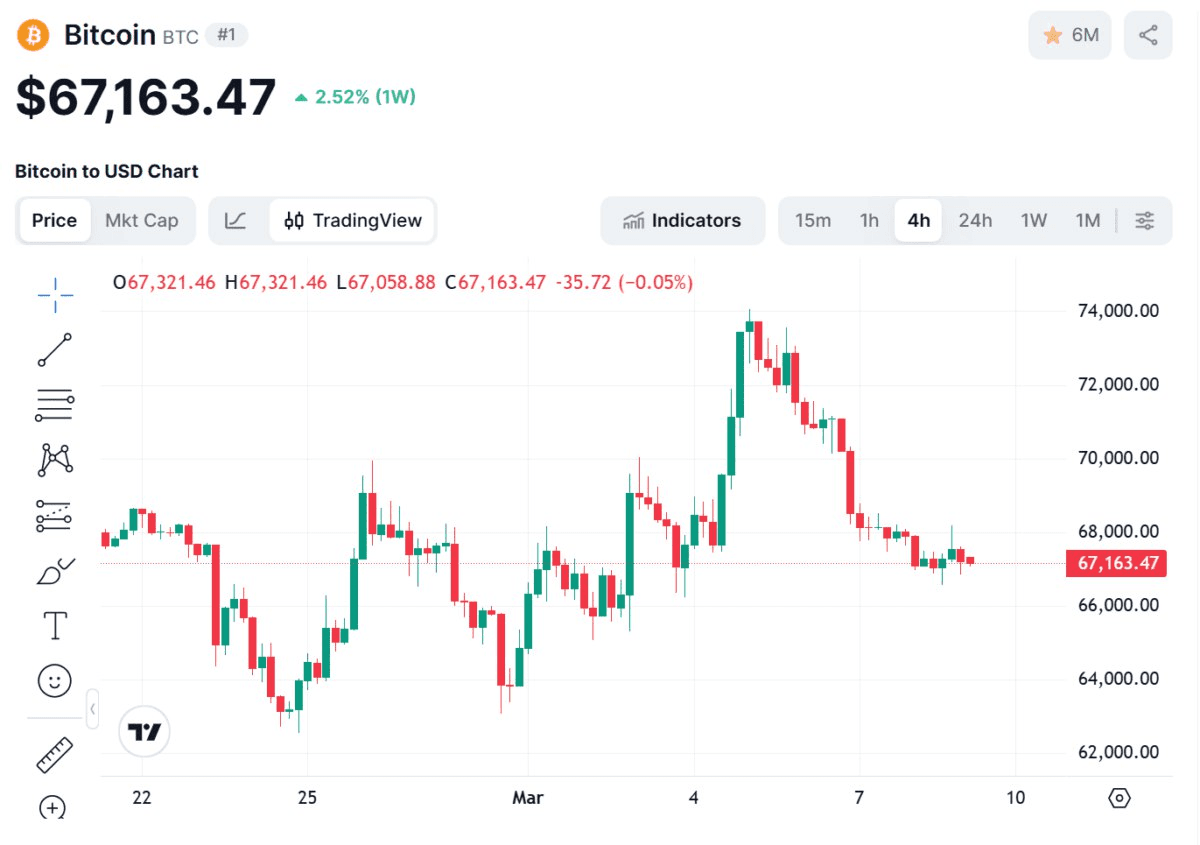Switch to the Mkt Cap tab

(142, 221)
